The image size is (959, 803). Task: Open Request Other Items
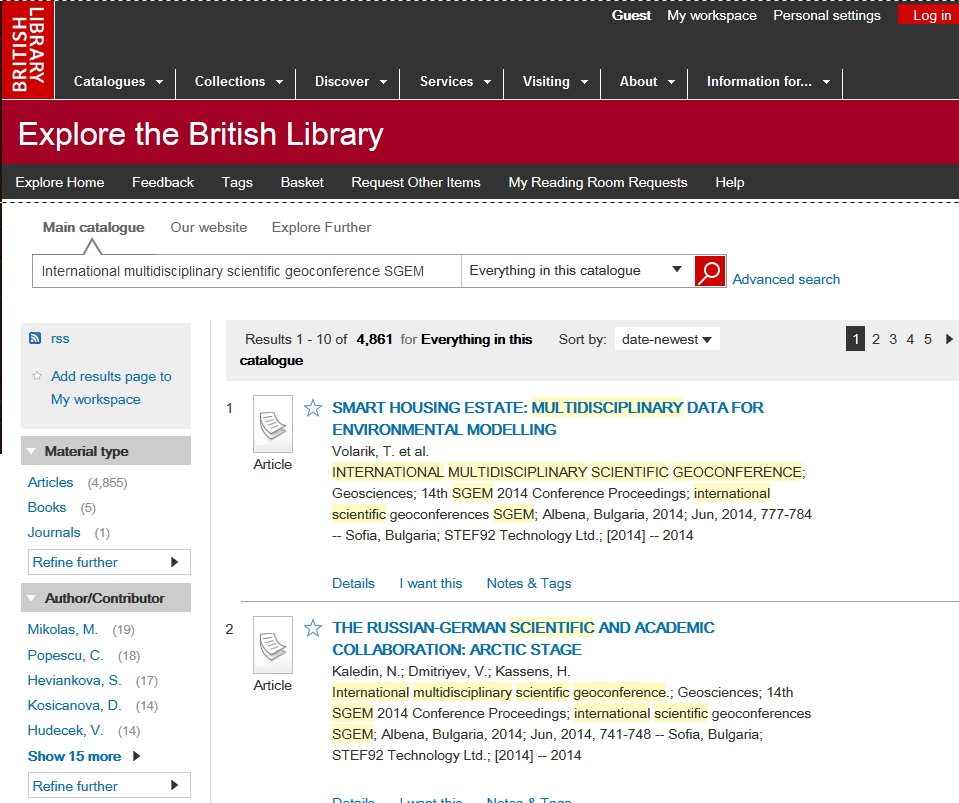[x=416, y=182]
